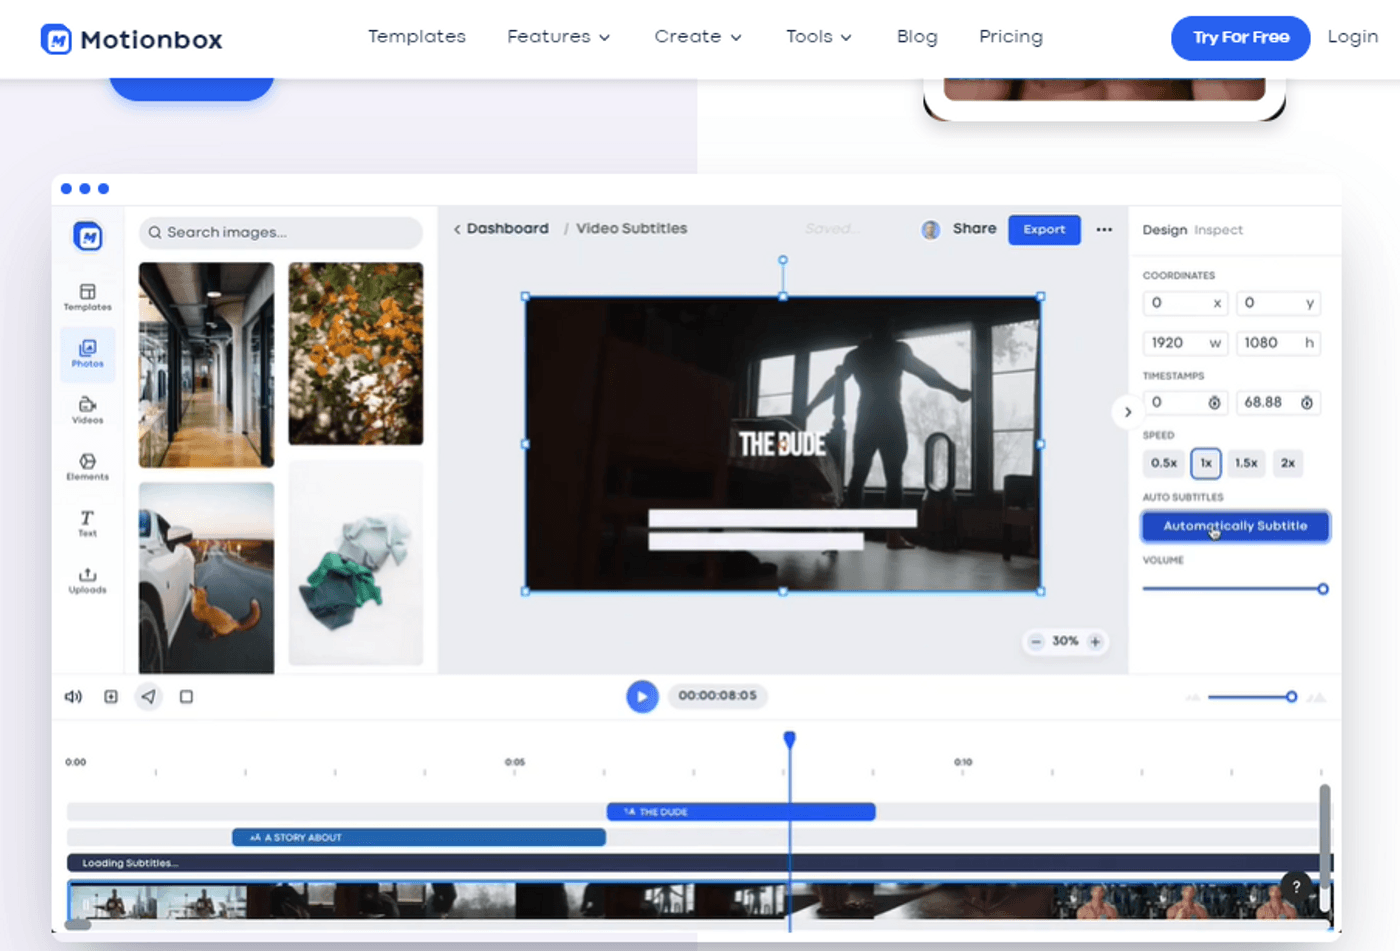Screen dimensions: 1400x951
Task: Expand the Tools dropdown menu
Action: pos(818,37)
